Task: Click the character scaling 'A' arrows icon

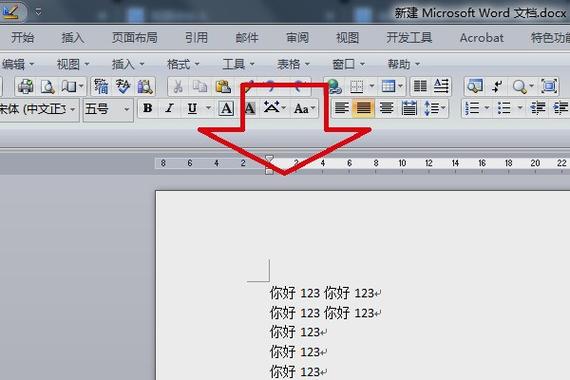Action: [272, 108]
